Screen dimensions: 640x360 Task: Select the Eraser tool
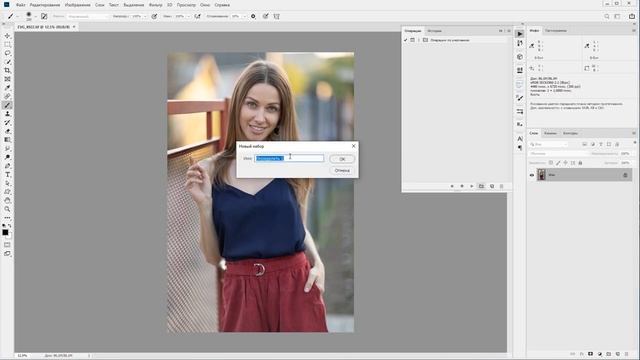click(x=7, y=131)
